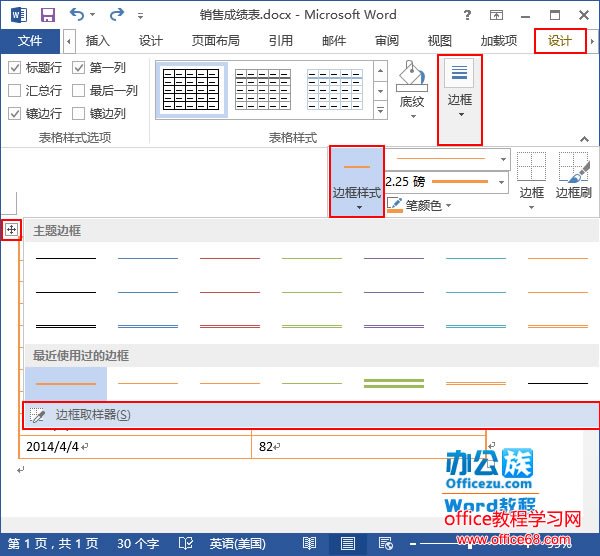Toggle the 第一列 checkbox
600x556 pixels.
coord(78,68)
